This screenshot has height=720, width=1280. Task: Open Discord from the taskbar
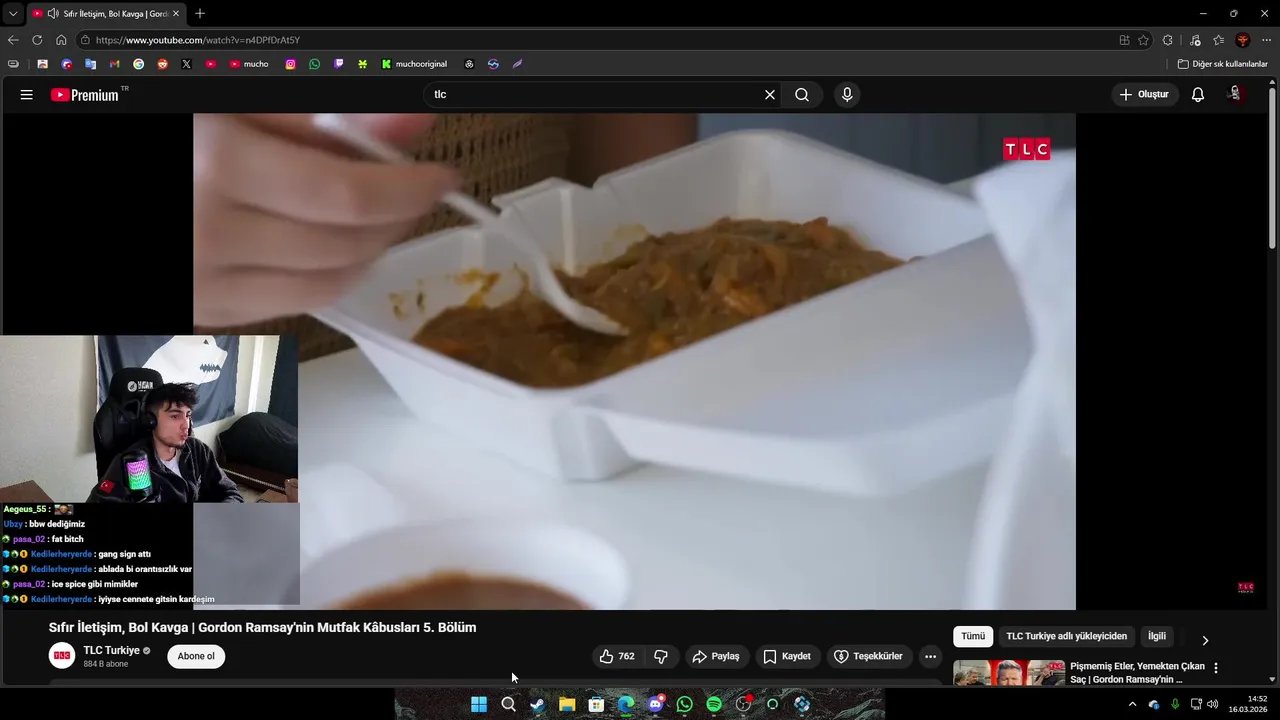click(655, 704)
